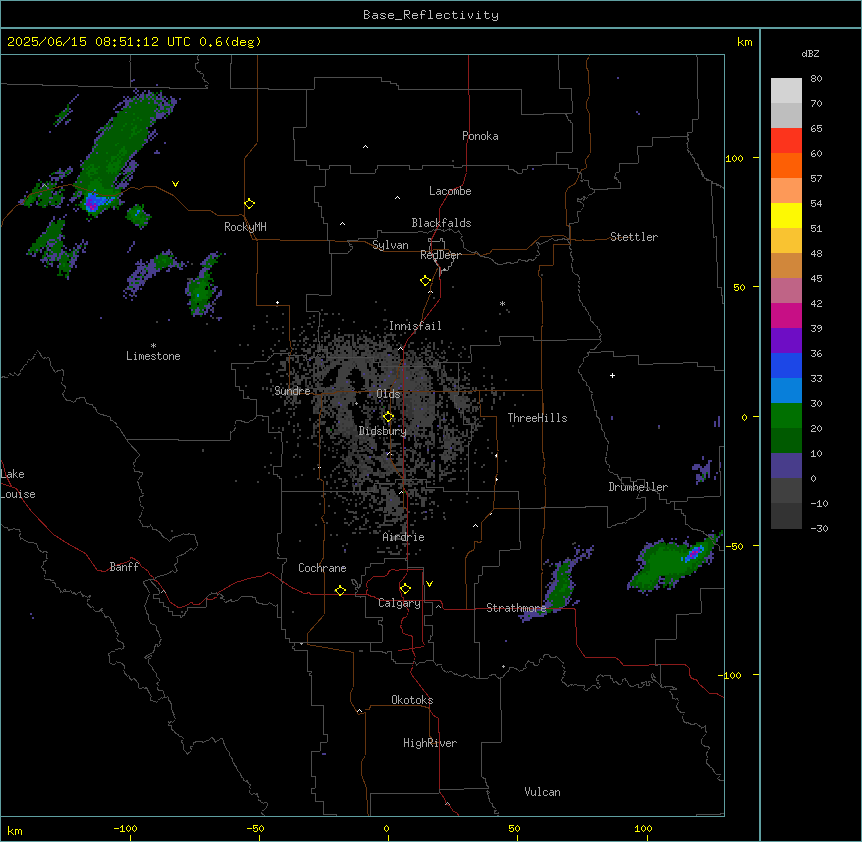
Task: Click the Sylvan label
Action: coord(390,245)
